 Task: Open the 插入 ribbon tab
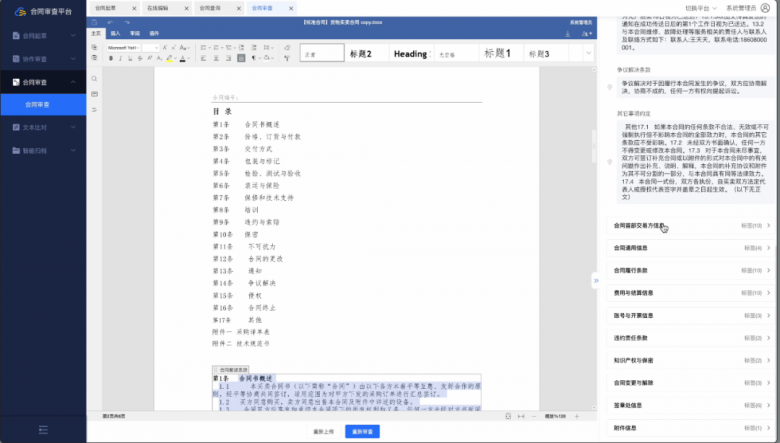(x=115, y=33)
